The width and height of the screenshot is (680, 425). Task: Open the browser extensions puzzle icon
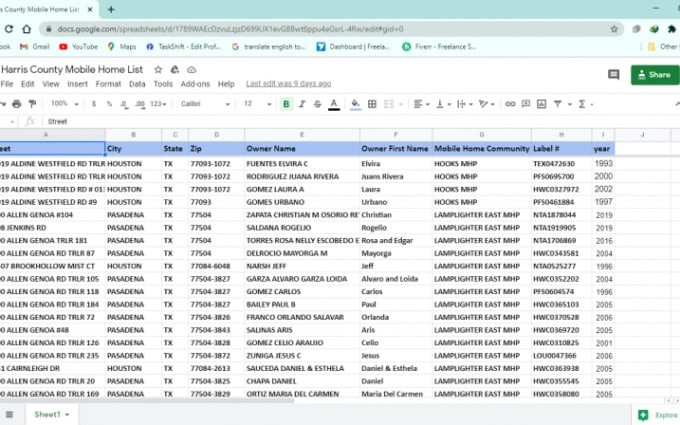(x=672, y=29)
